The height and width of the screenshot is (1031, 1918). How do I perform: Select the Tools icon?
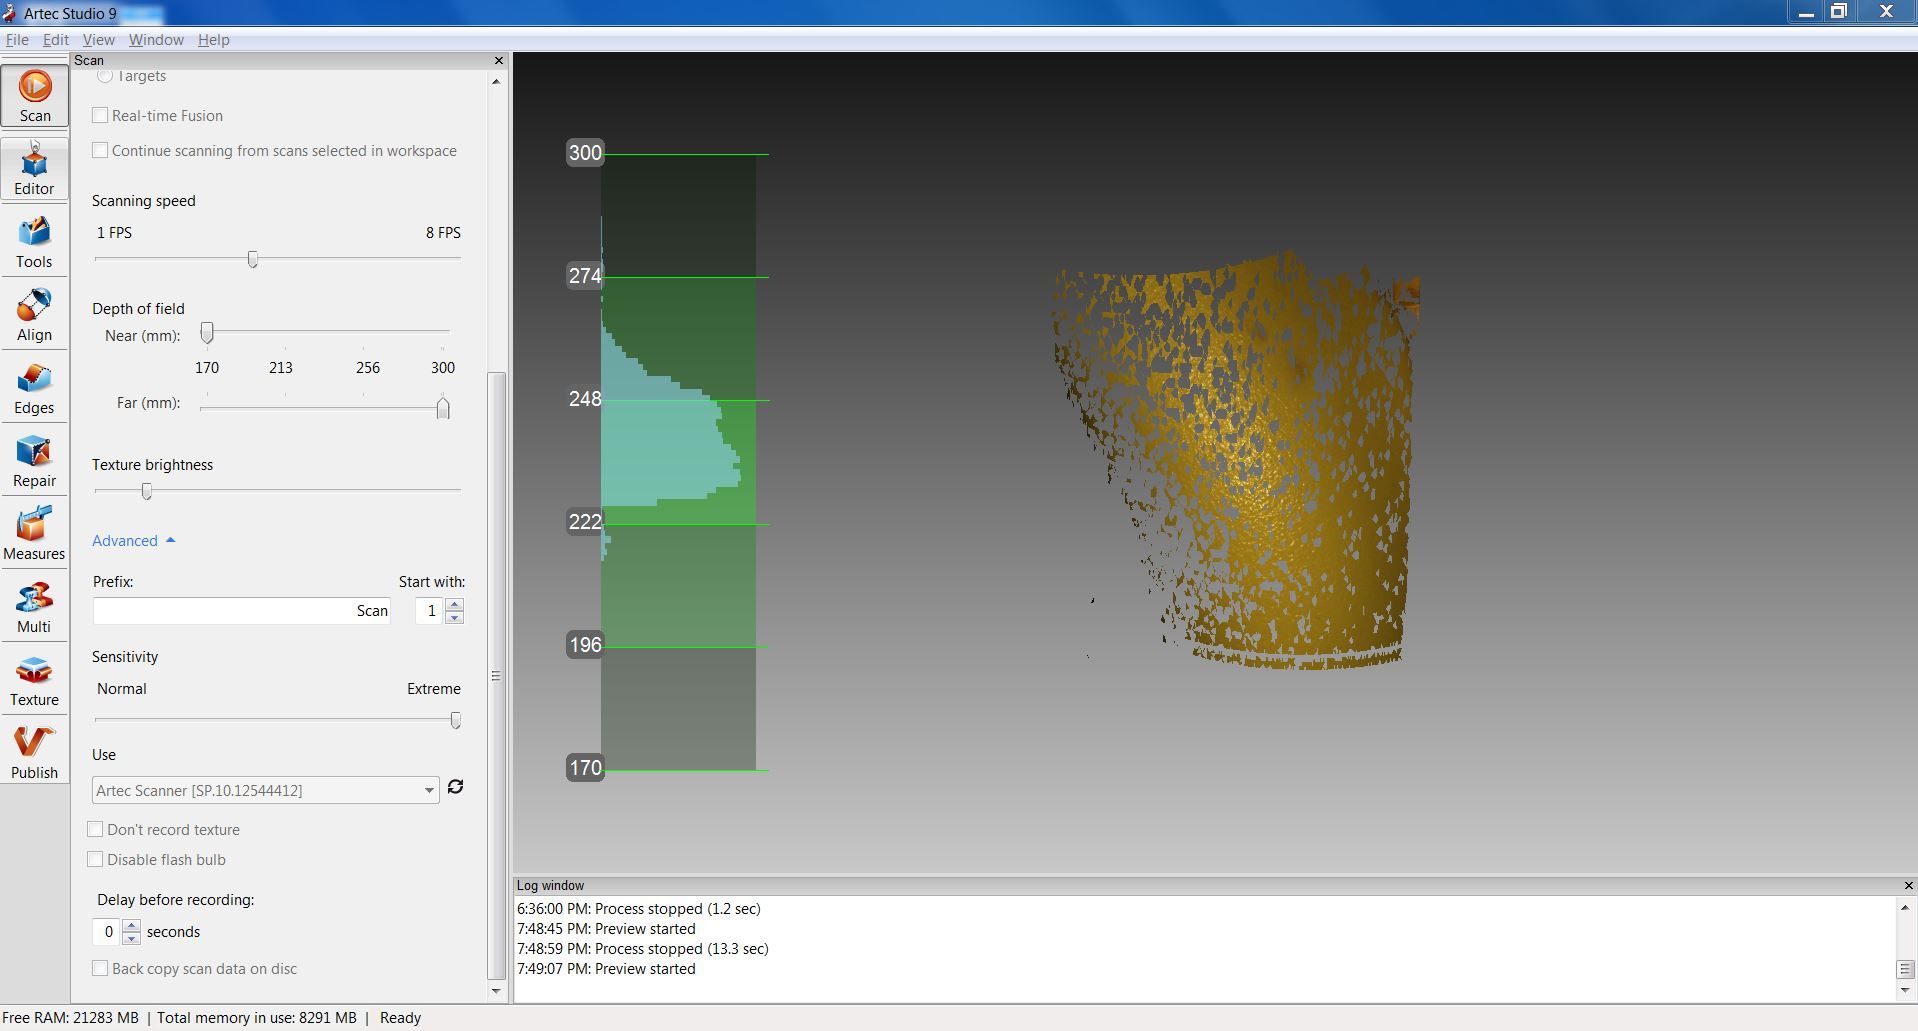34,240
